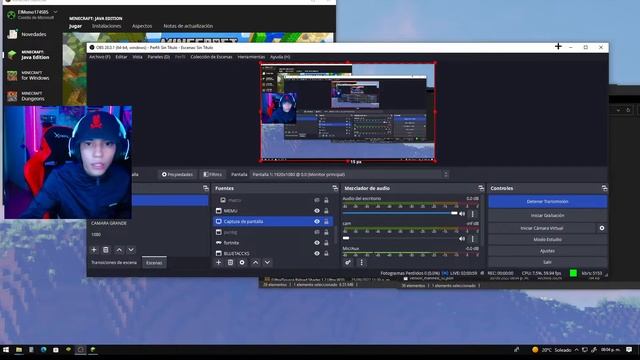
Task: Show the fourth hidden source below Captura
Action: tap(317, 232)
